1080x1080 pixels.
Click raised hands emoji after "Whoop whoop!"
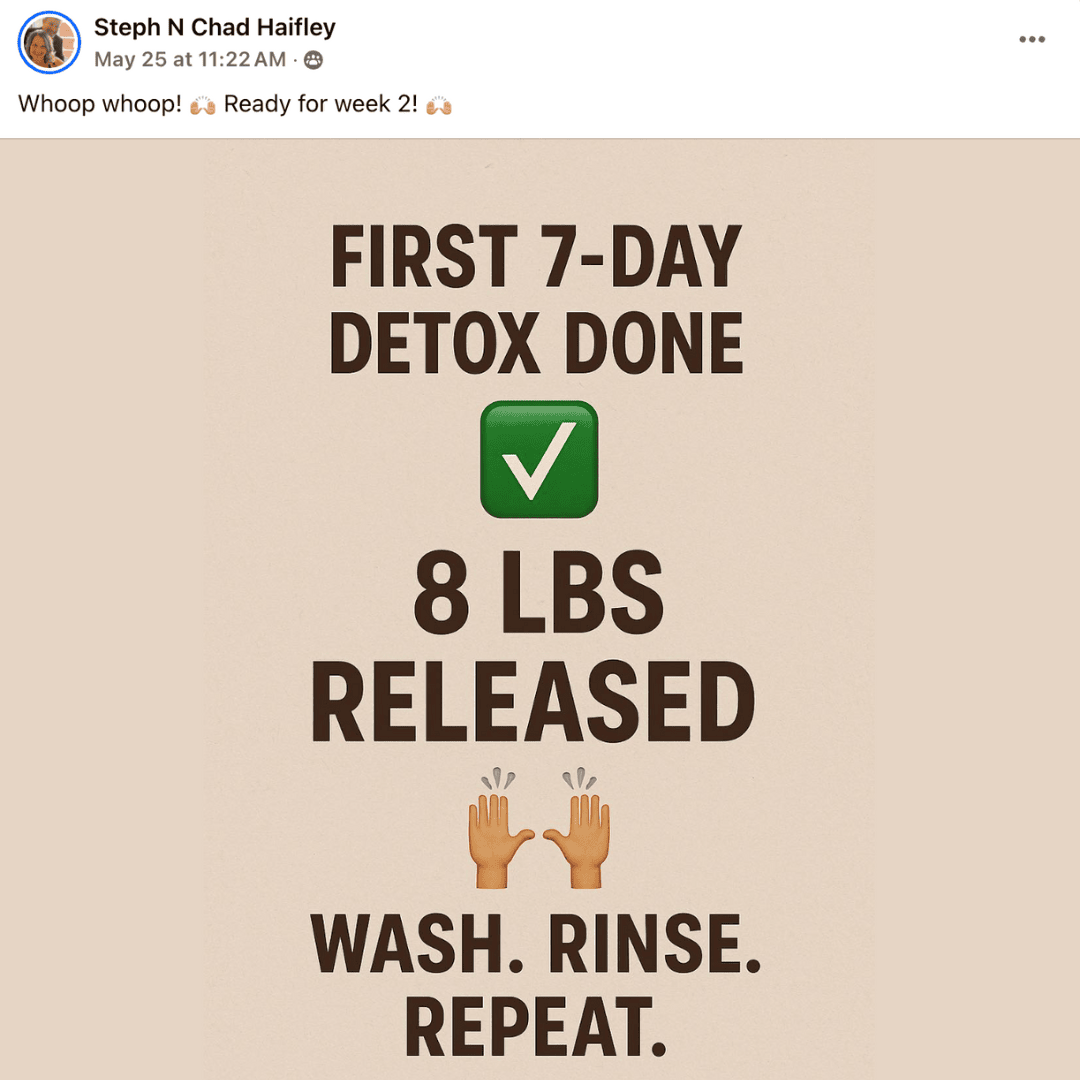tap(202, 105)
